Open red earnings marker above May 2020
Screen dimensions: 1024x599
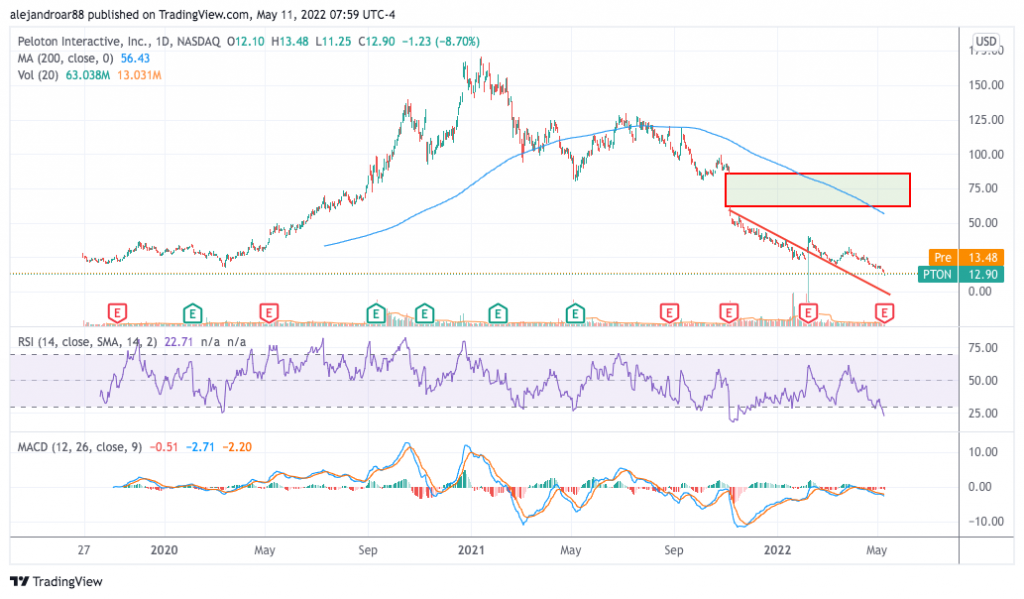coord(268,313)
